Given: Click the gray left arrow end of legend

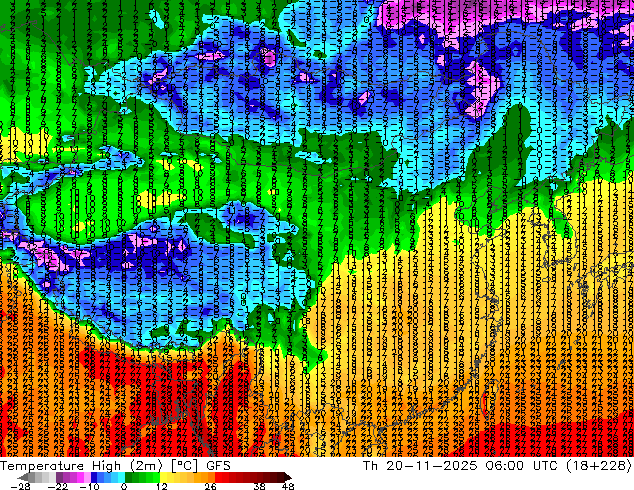Looking at the screenshot, I should [23, 477].
